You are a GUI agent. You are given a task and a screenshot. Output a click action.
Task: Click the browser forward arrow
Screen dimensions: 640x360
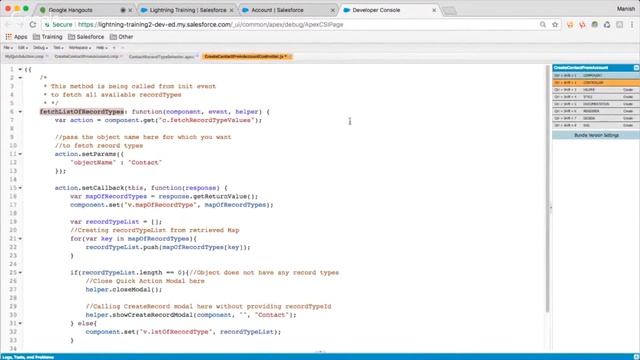click(20, 24)
